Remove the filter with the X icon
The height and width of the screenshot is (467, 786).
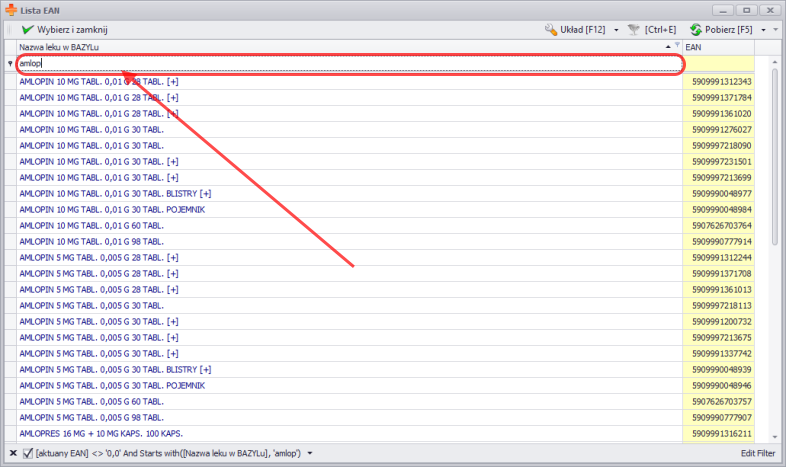(11, 453)
